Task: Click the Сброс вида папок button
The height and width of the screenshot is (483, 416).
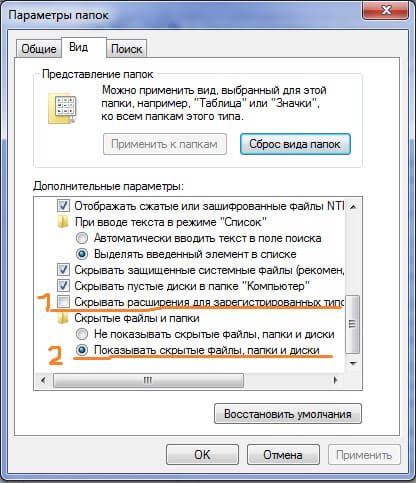Action: 295,144
